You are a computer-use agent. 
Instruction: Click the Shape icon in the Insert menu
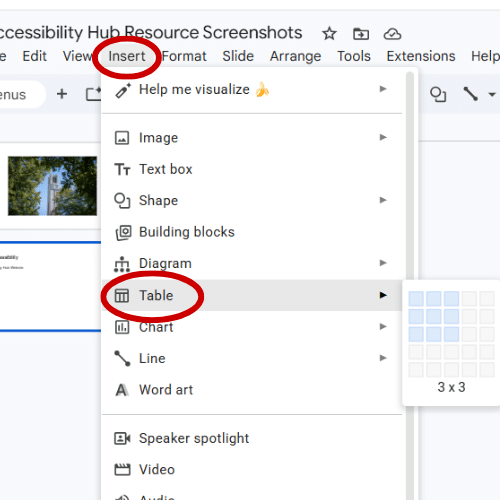[x=122, y=201]
